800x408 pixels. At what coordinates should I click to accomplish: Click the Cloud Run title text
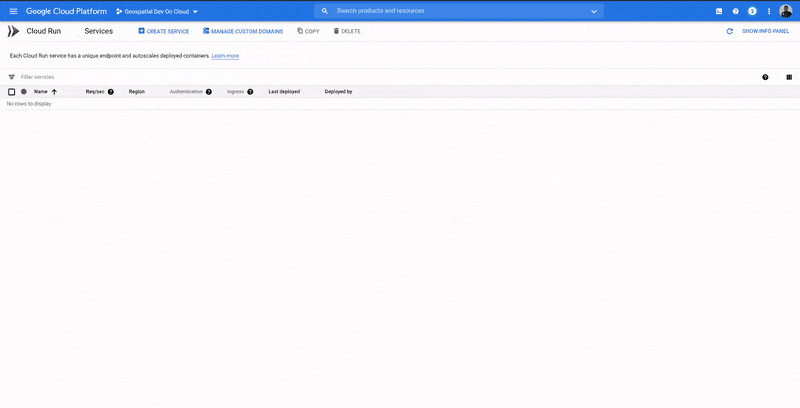(43, 31)
